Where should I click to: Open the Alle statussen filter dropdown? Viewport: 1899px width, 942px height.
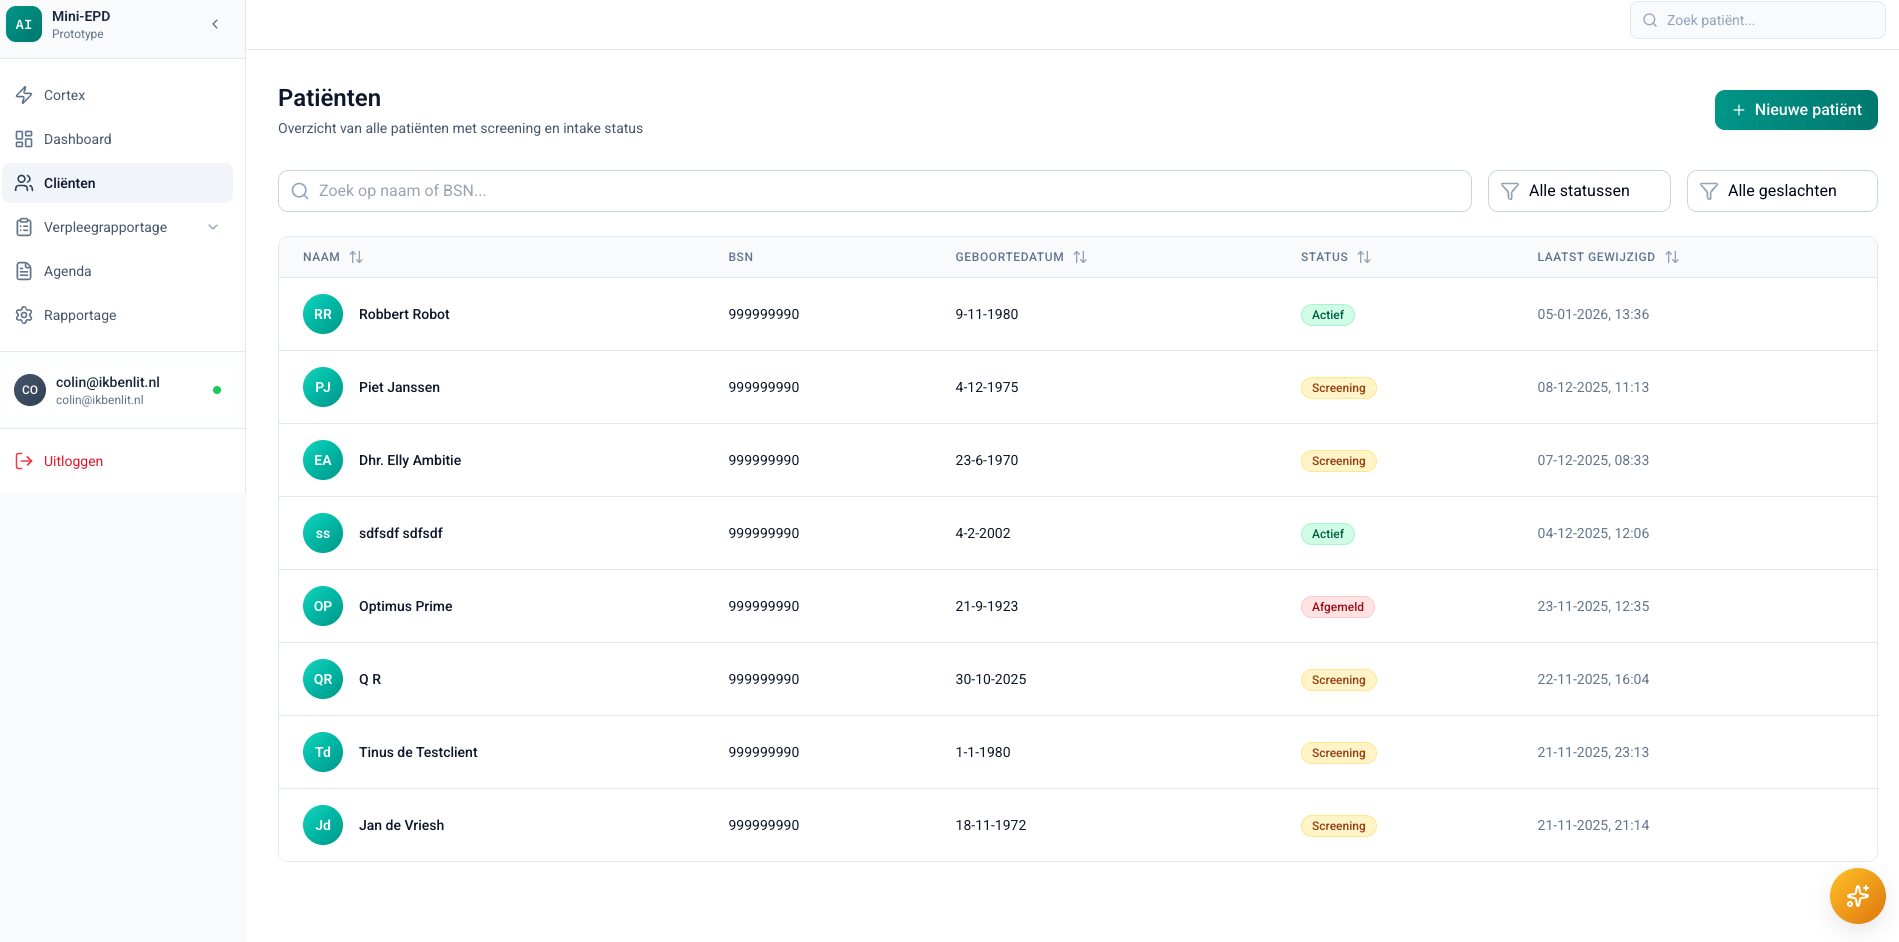[x=1579, y=191]
